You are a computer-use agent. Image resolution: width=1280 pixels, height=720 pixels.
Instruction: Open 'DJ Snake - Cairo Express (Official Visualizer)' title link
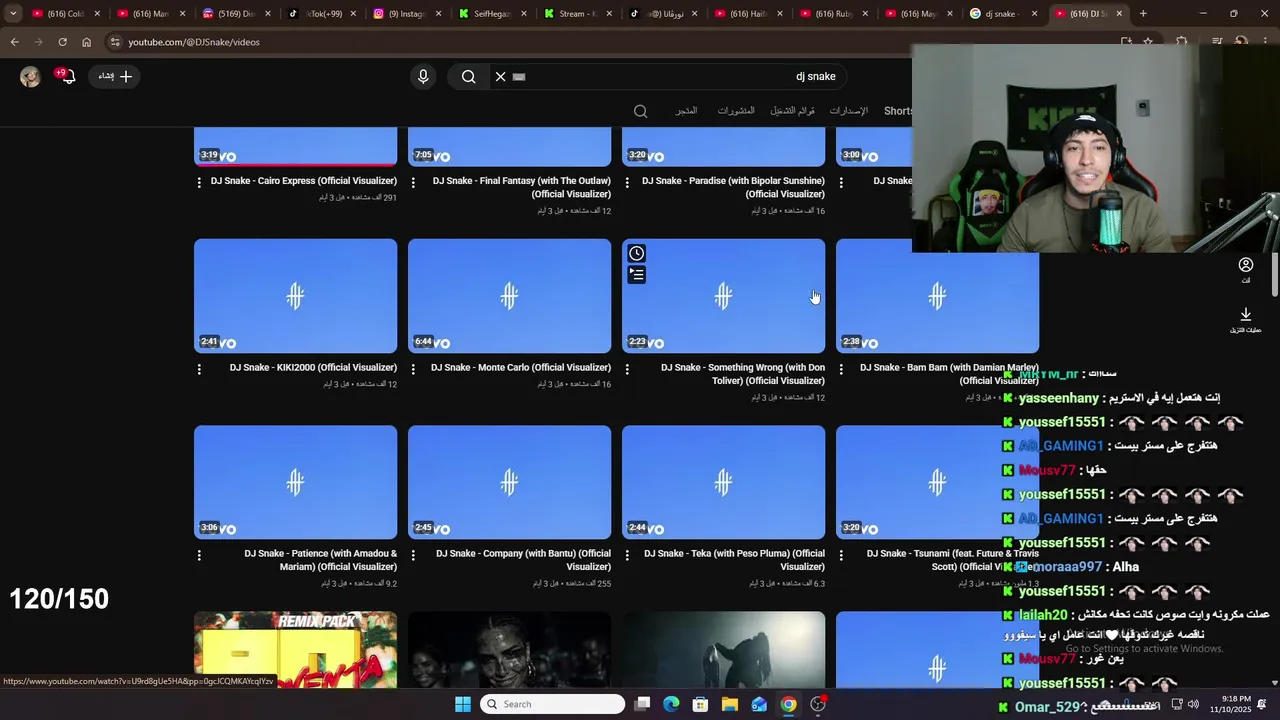click(304, 181)
